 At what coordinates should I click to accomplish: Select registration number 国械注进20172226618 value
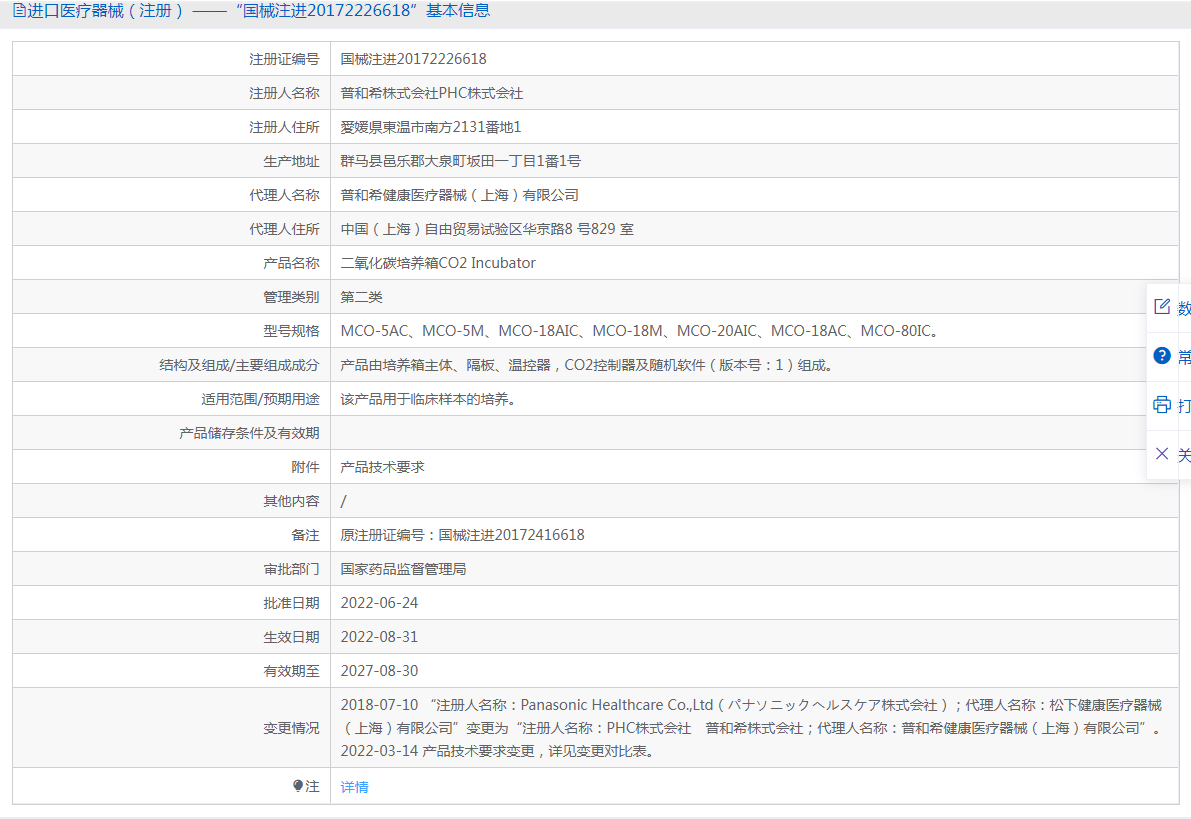pos(413,59)
